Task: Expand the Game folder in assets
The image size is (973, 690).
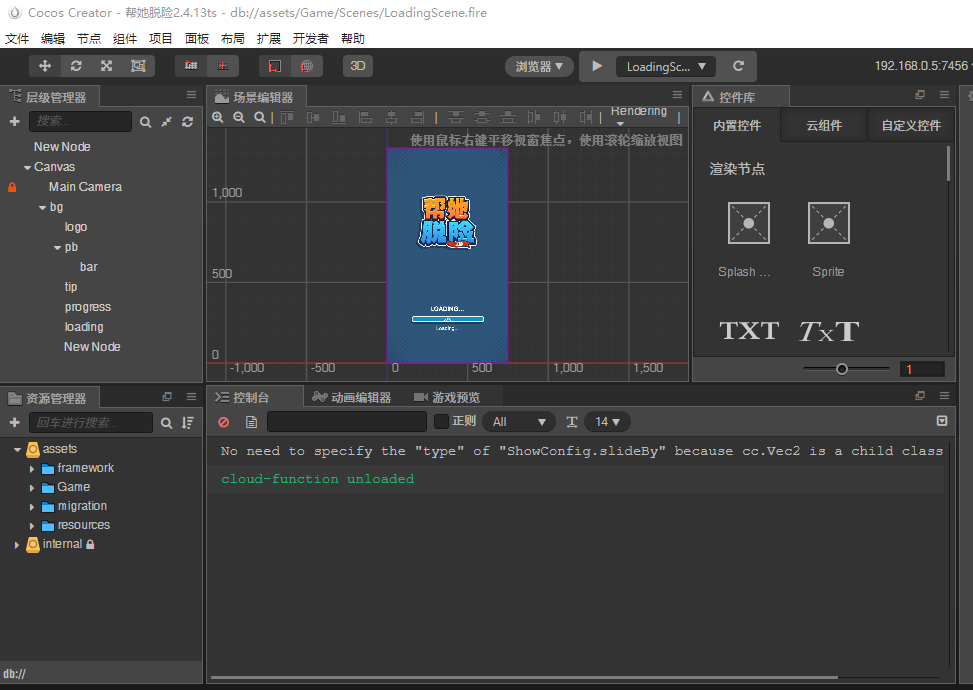Action: pos(33,488)
